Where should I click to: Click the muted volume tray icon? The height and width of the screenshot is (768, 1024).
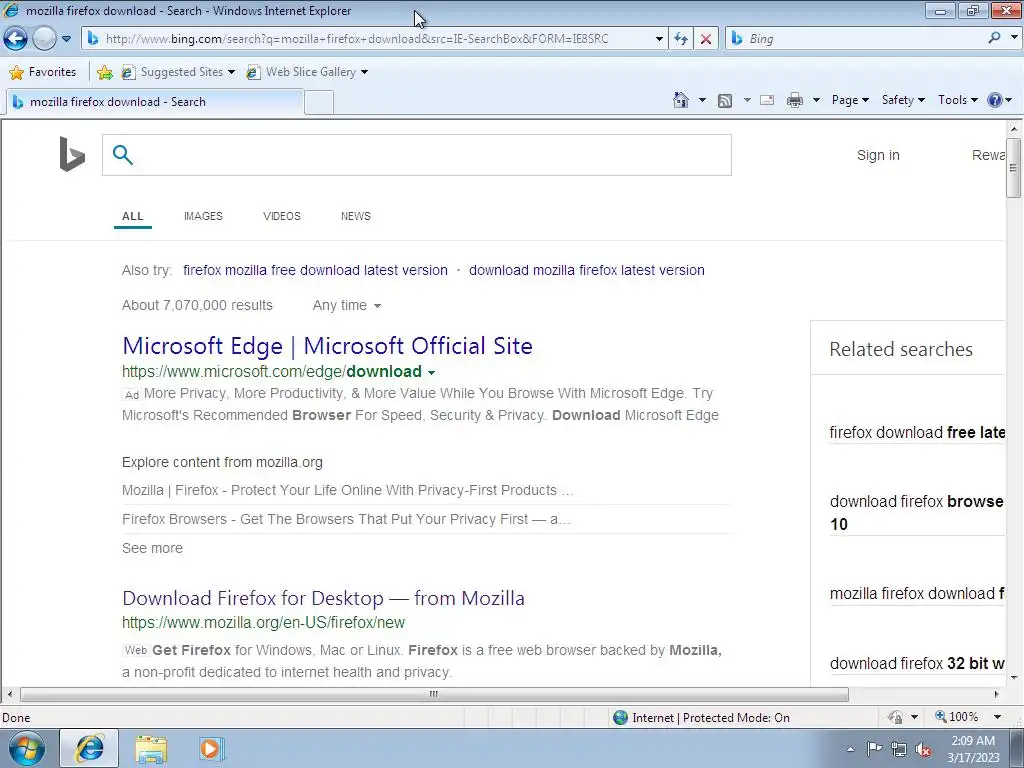pos(923,749)
